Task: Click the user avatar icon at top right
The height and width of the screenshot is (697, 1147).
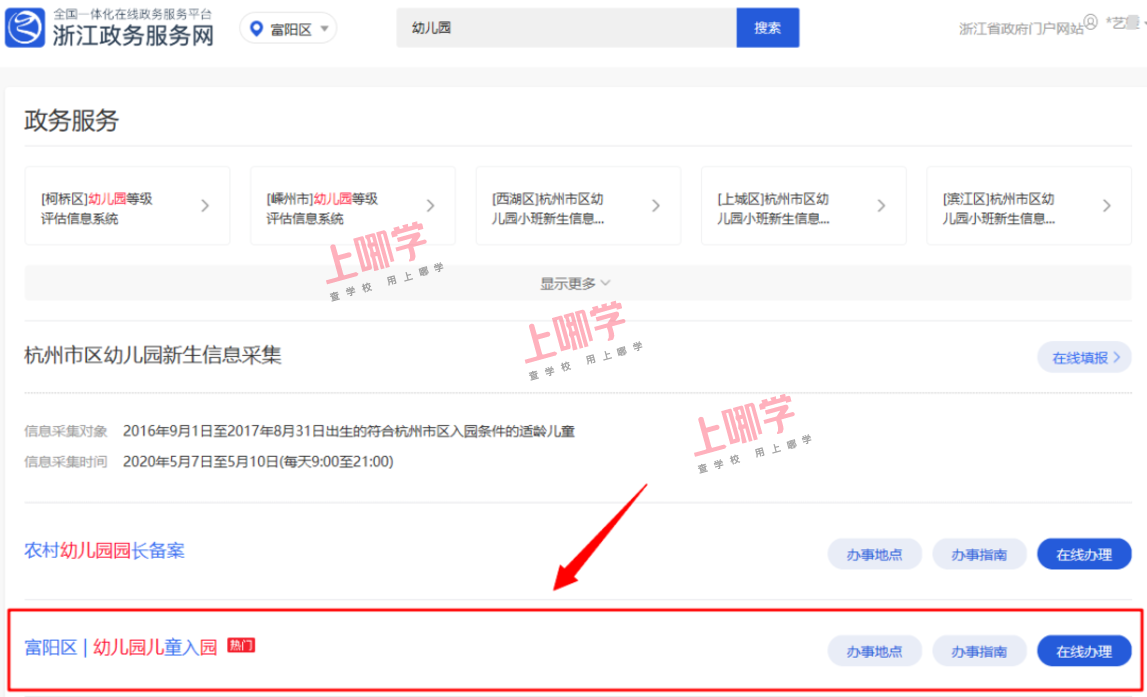Action: (1091, 22)
